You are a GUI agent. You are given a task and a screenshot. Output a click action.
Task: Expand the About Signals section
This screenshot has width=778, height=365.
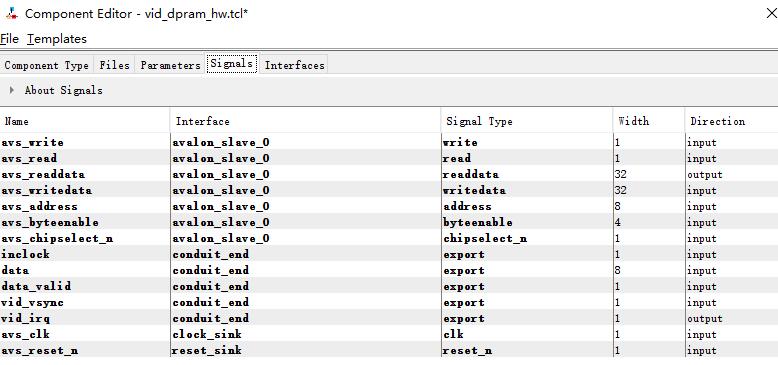point(12,90)
